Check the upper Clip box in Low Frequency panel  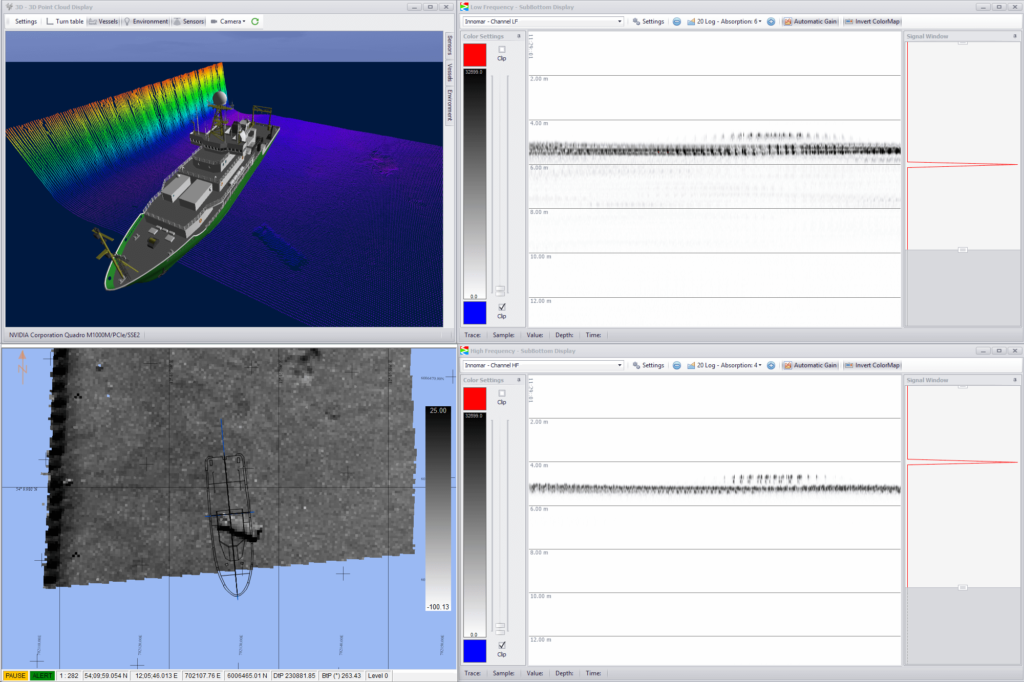point(502,50)
